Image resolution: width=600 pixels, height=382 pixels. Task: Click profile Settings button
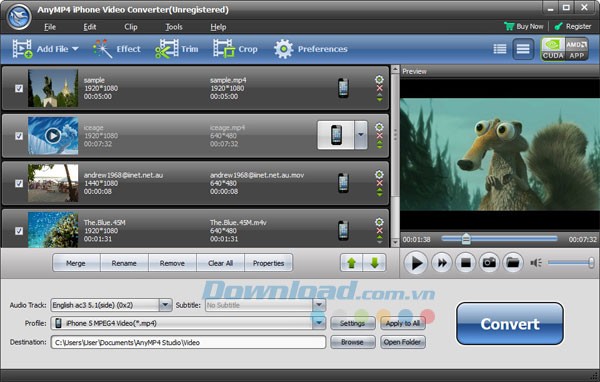pos(352,323)
